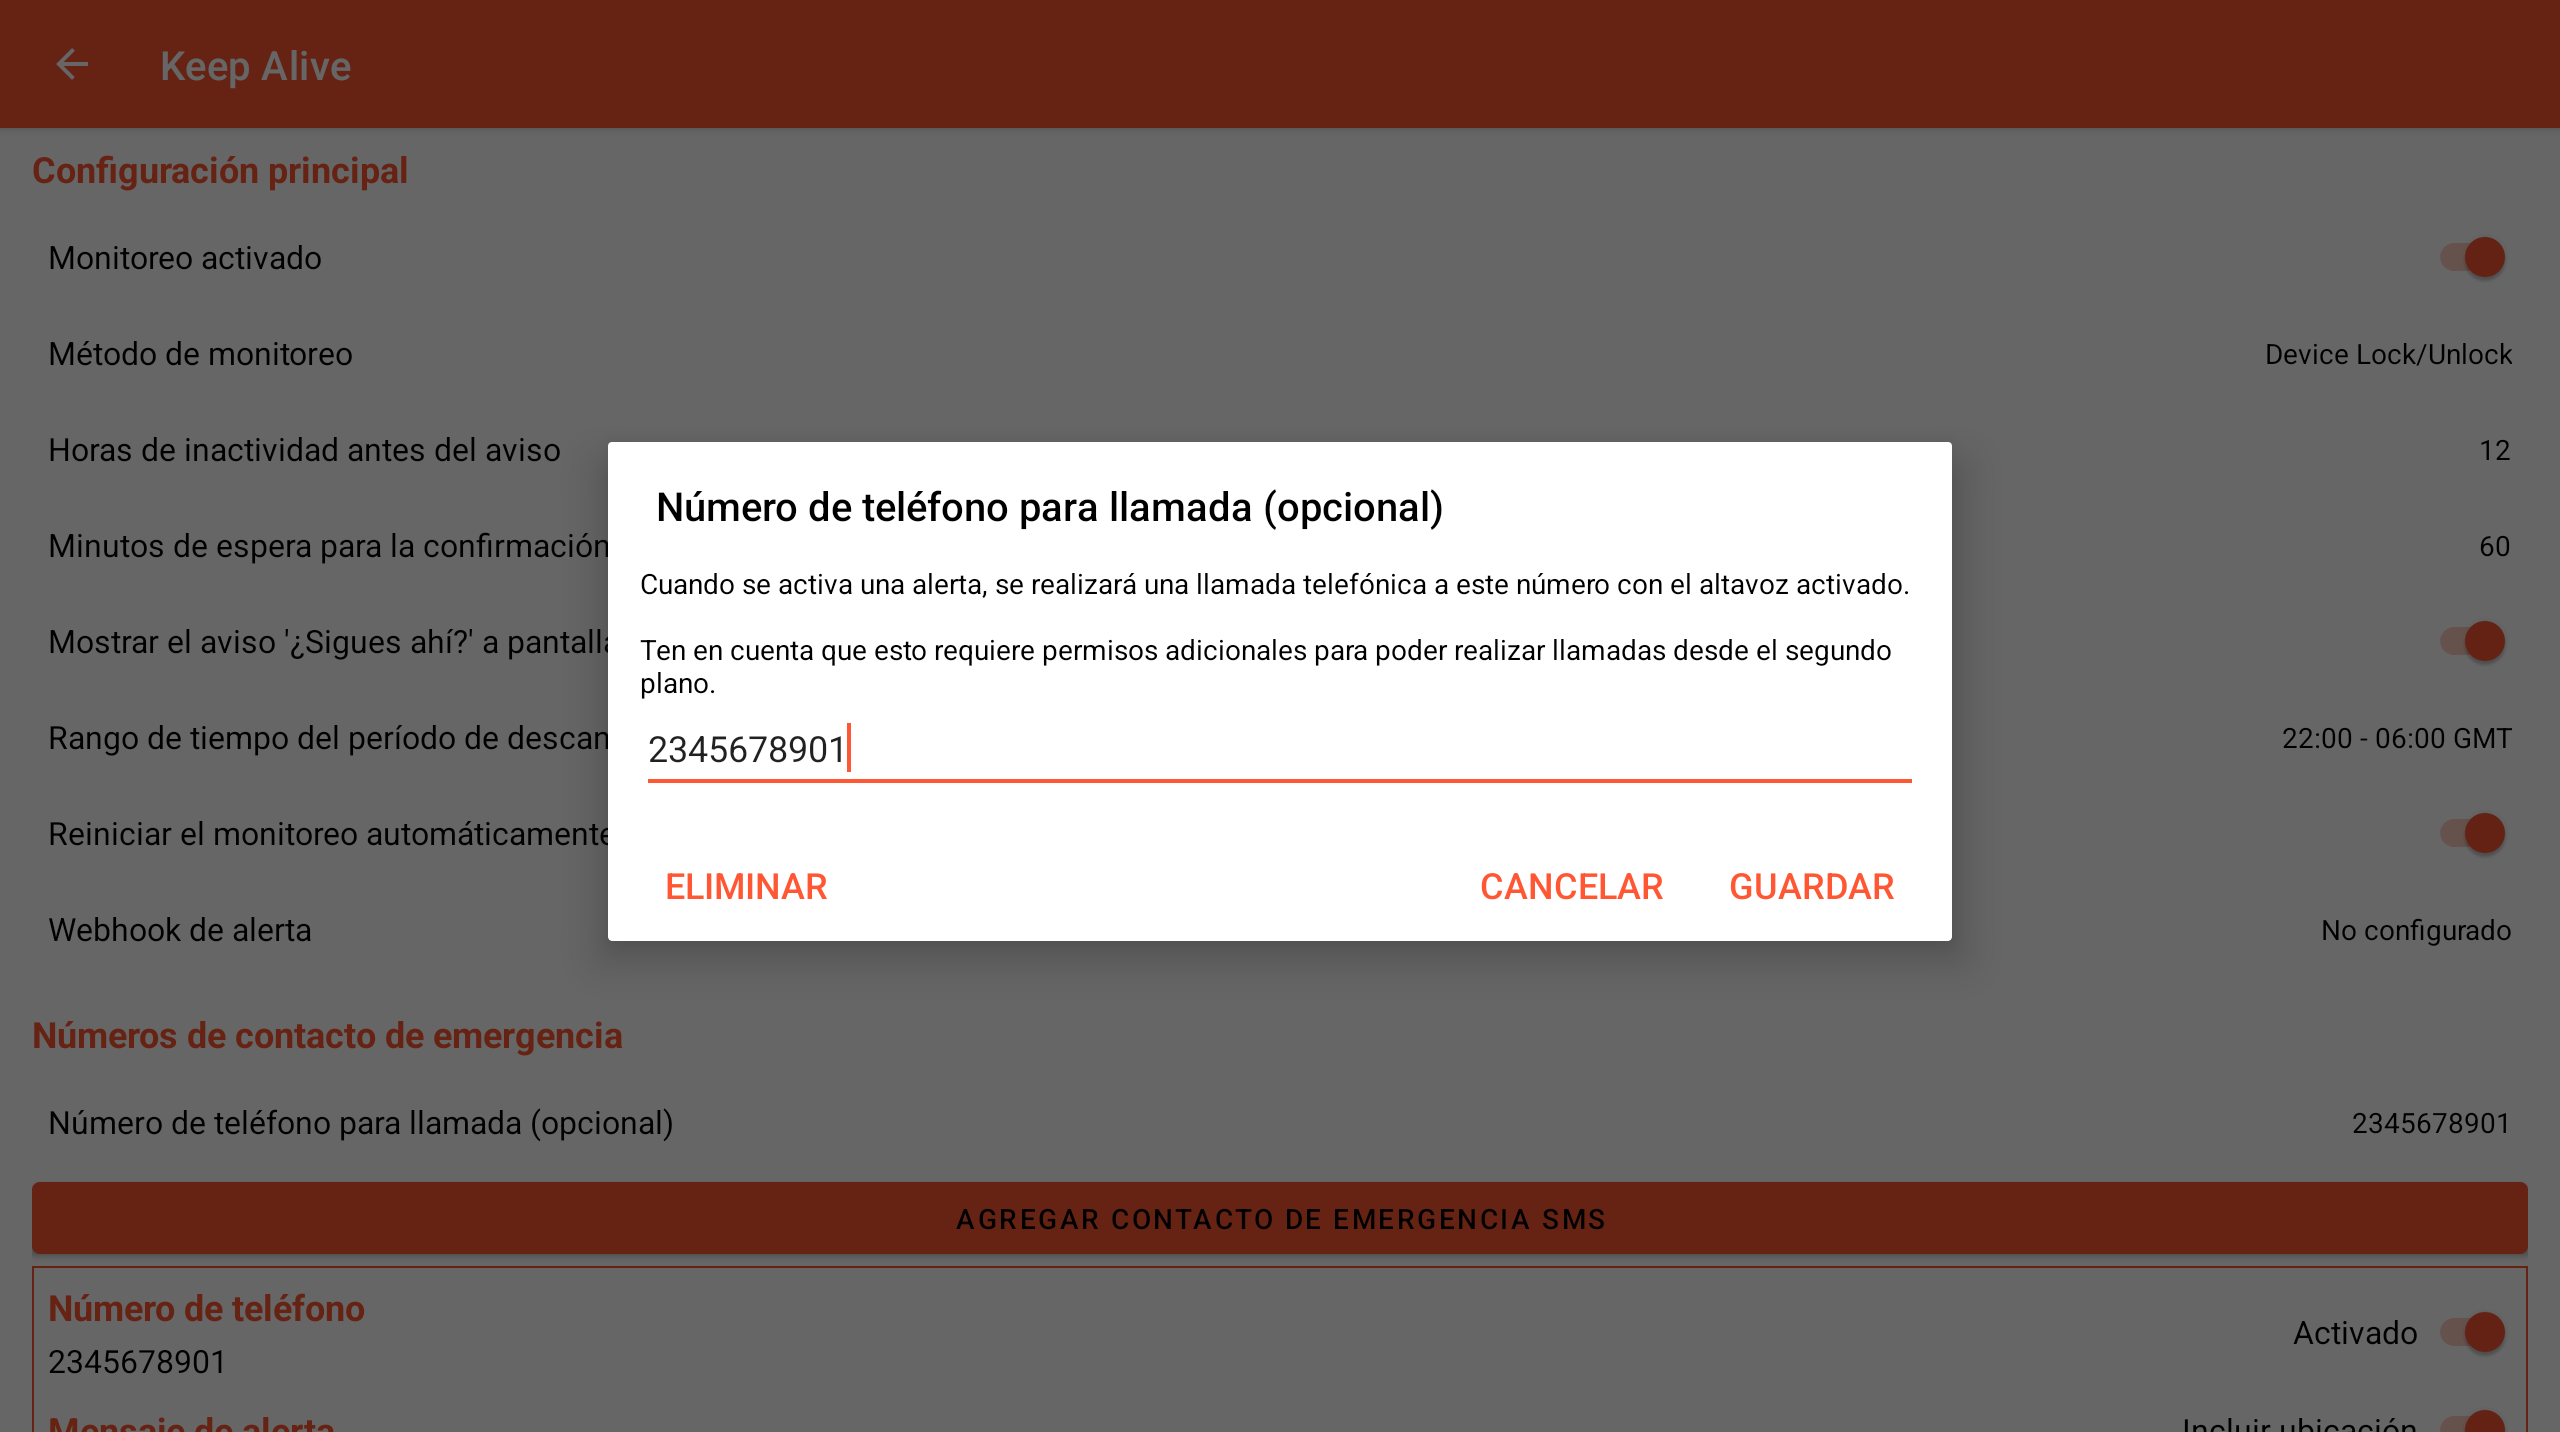Click the dialog title 'Número de teléfono para llamada (opcional)'

1049,508
